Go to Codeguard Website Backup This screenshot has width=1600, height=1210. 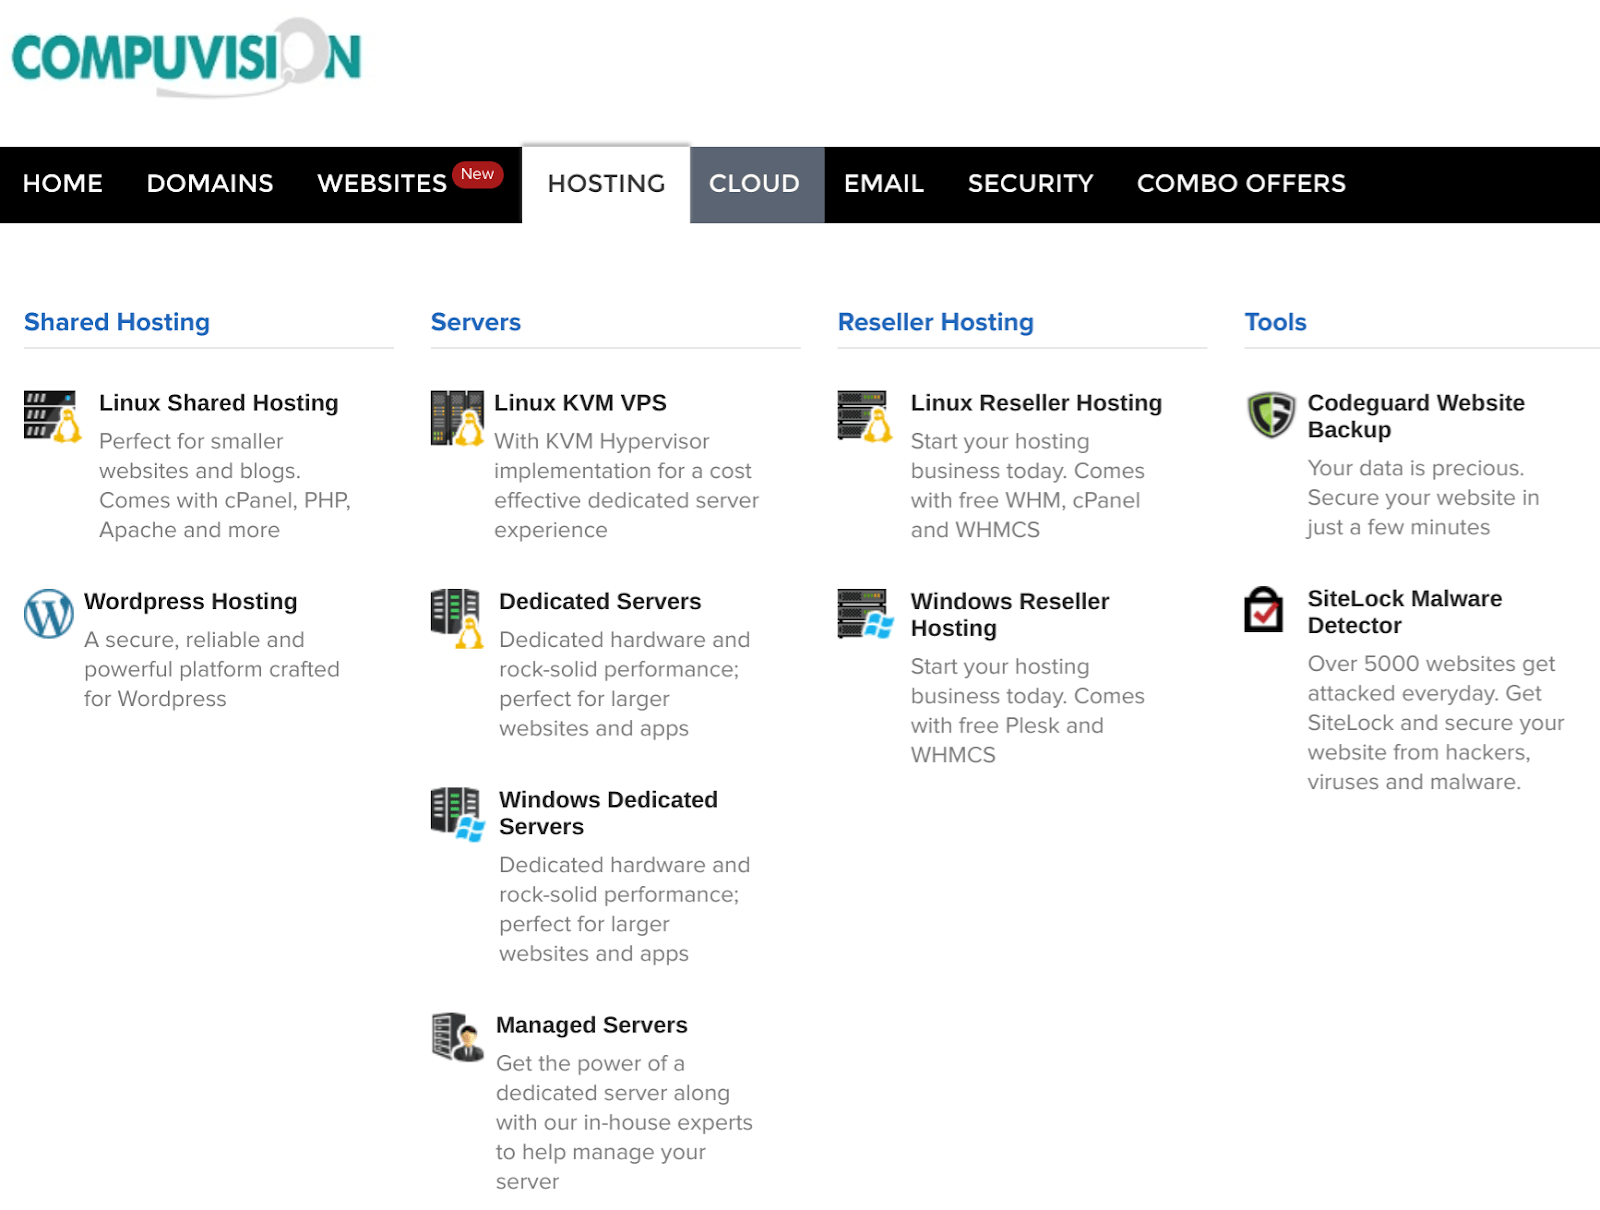pyautogui.click(x=1416, y=416)
